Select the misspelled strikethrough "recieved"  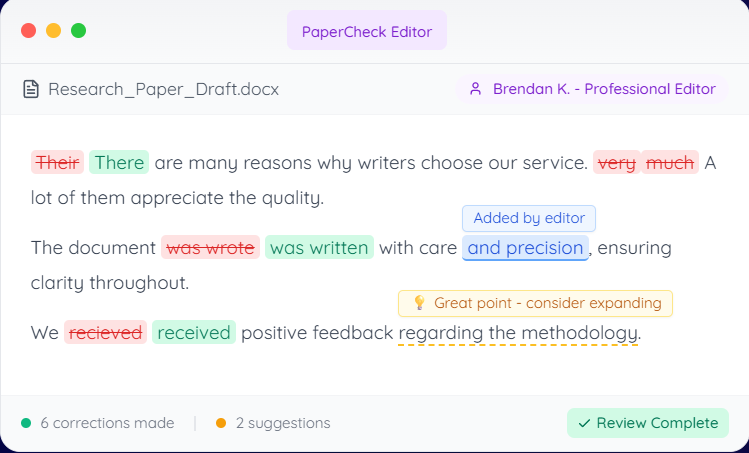(x=106, y=332)
